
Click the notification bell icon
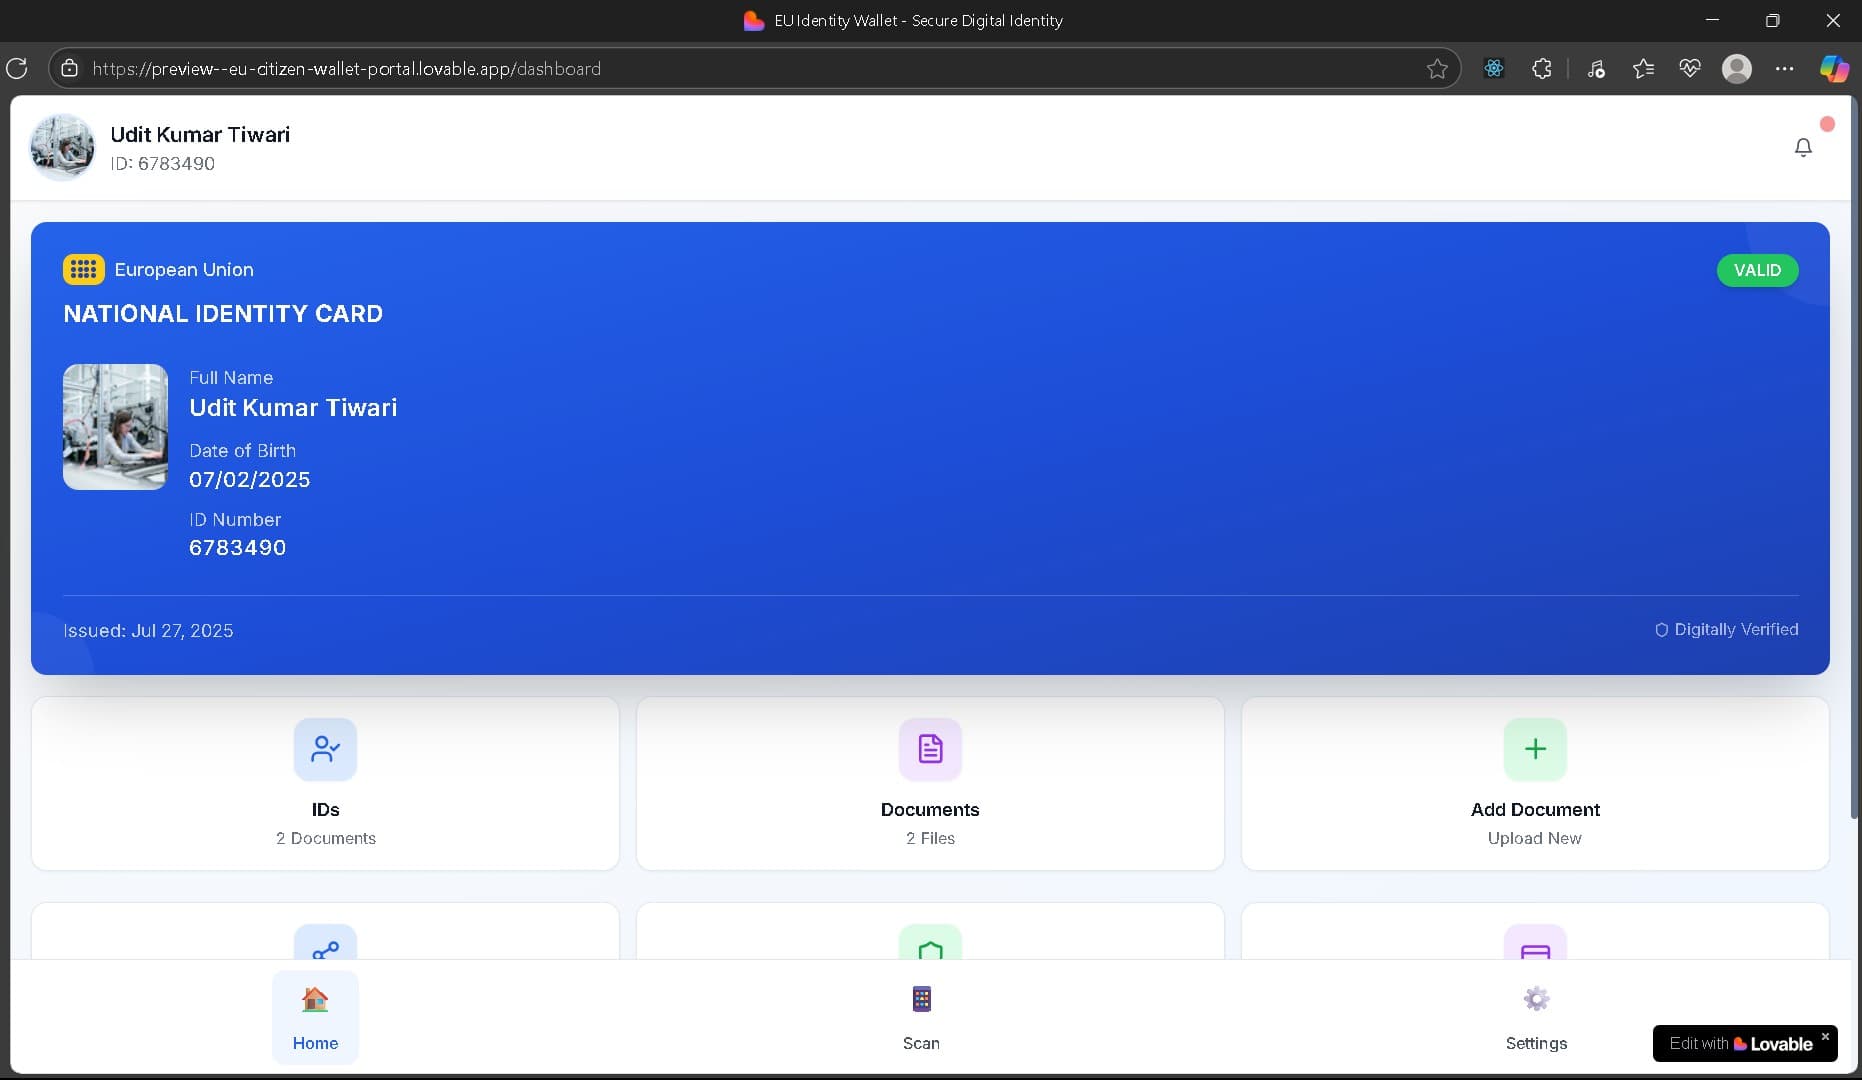(x=1803, y=147)
